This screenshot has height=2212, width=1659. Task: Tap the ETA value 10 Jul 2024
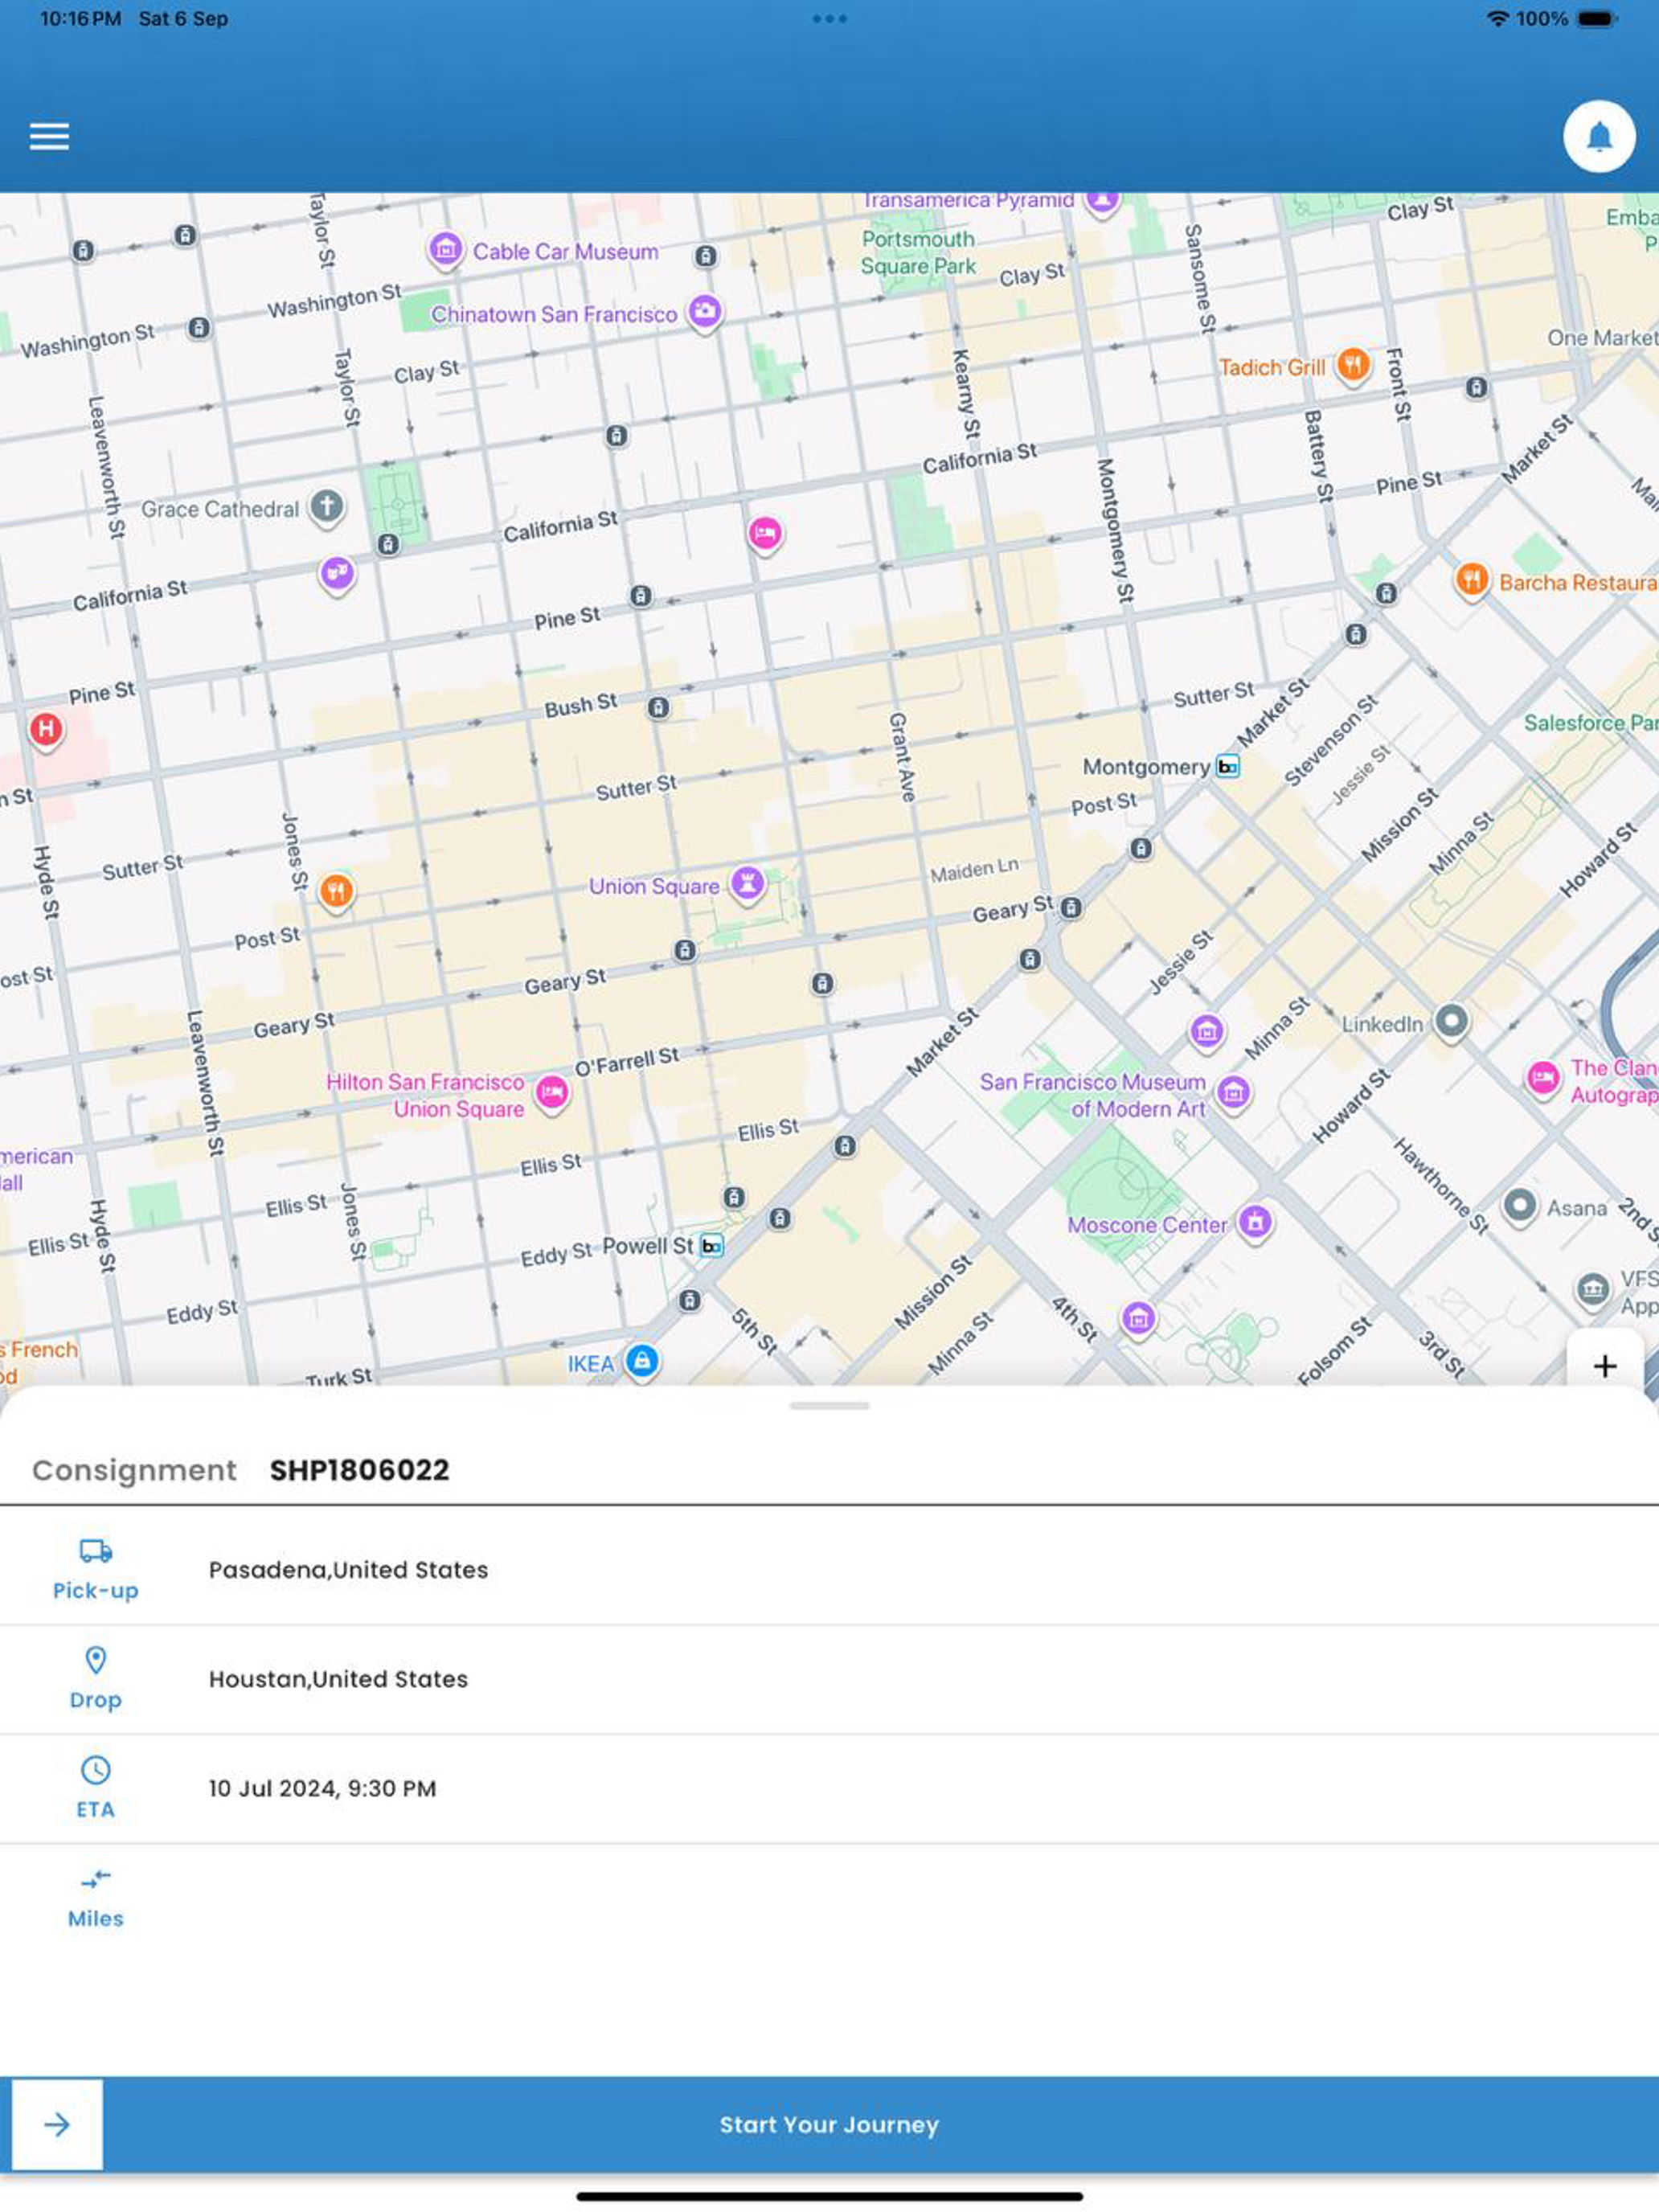click(x=322, y=1789)
